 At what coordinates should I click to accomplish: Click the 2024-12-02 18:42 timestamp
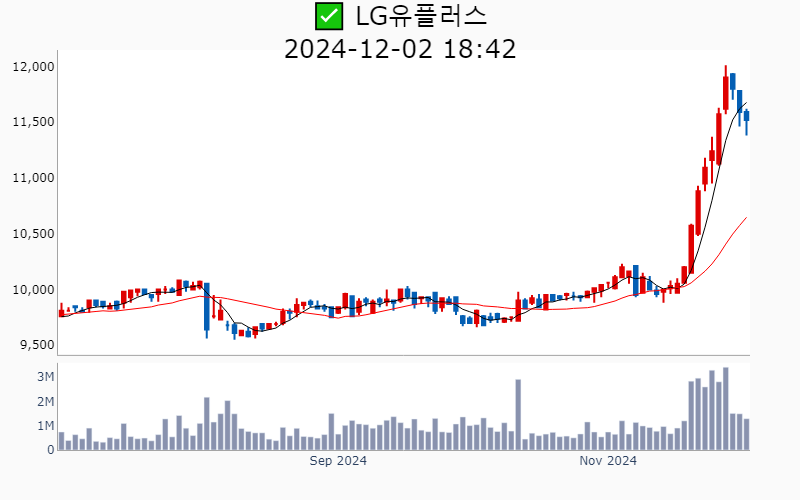400,49
